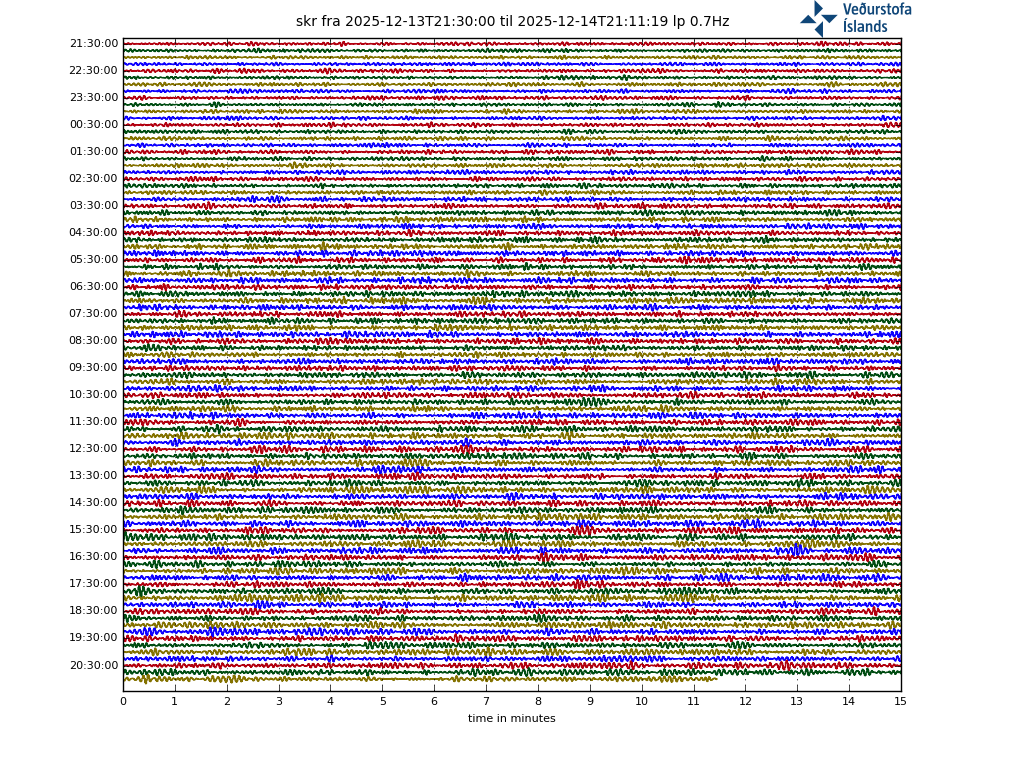Select the 21:30:00 time label
Screen dimensions: 1024x768
coord(94,44)
